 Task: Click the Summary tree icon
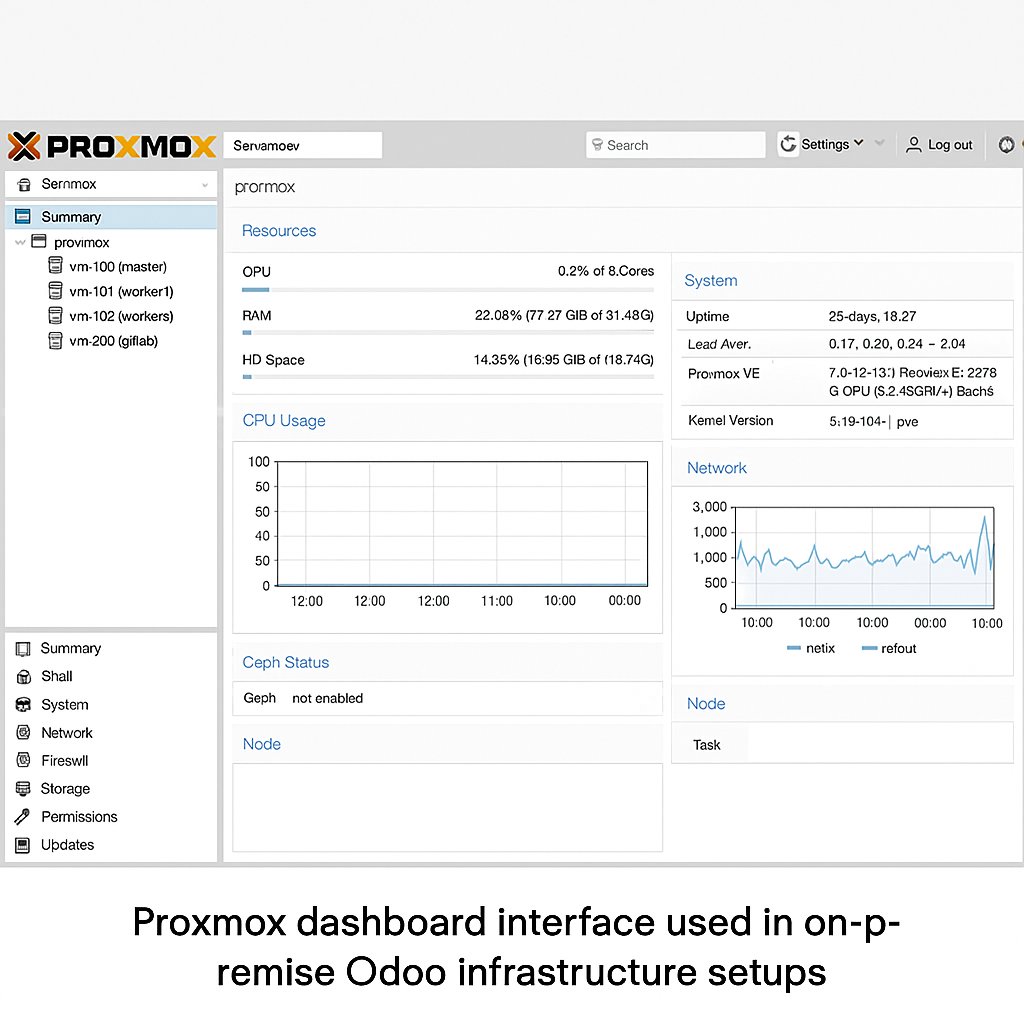(x=23, y=216)
